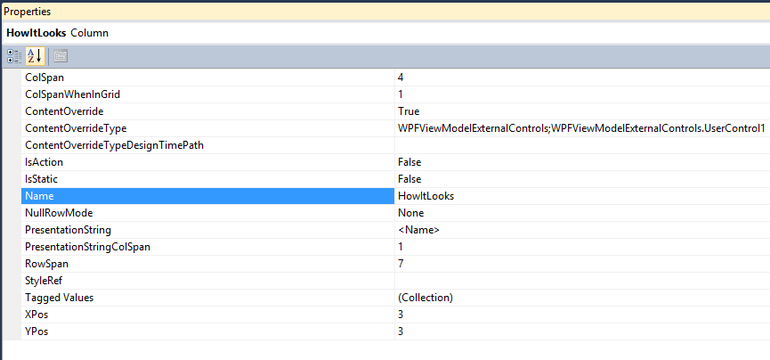
Task: Toggle the ContentOverride True value
Action: 582,111
